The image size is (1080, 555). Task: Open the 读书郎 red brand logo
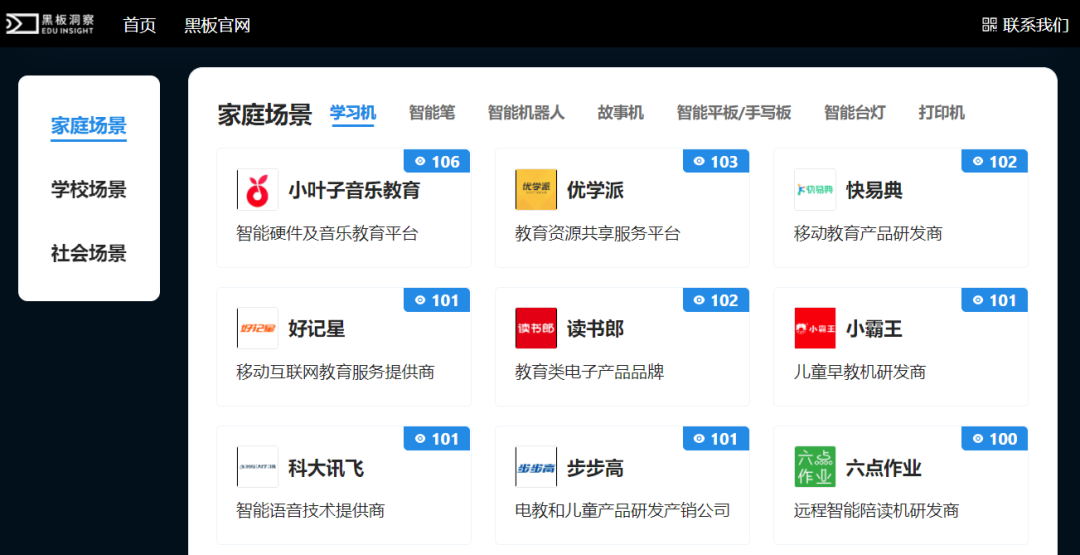pyautogui.click(x=536, y=328)
